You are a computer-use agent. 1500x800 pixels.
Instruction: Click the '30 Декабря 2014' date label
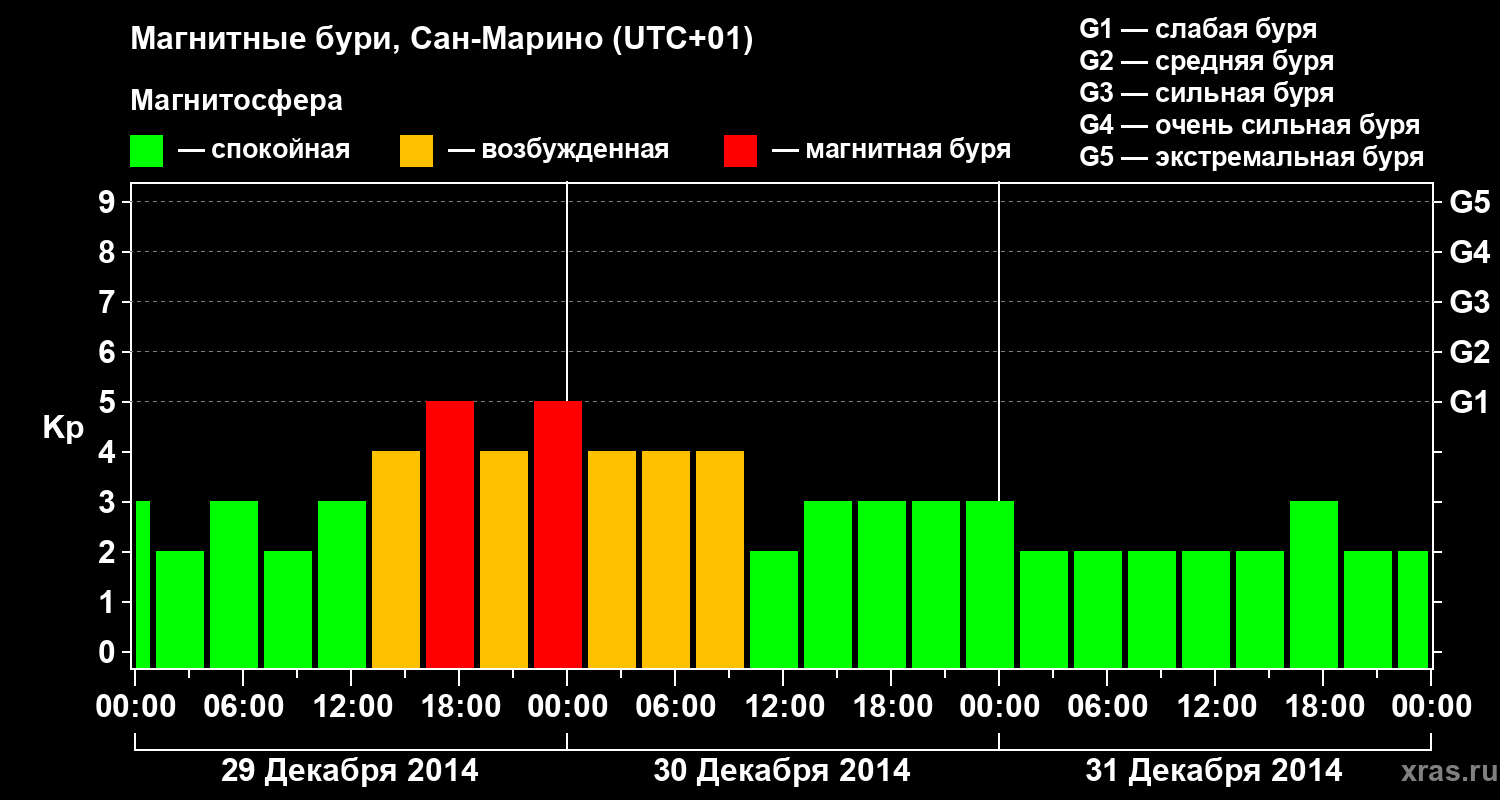click(x=782, y=771)
